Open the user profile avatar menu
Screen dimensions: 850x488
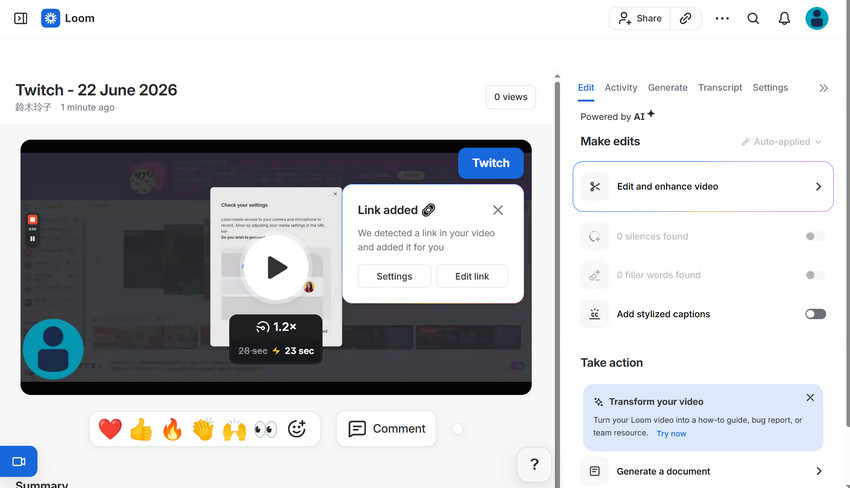tap(816, 18)
